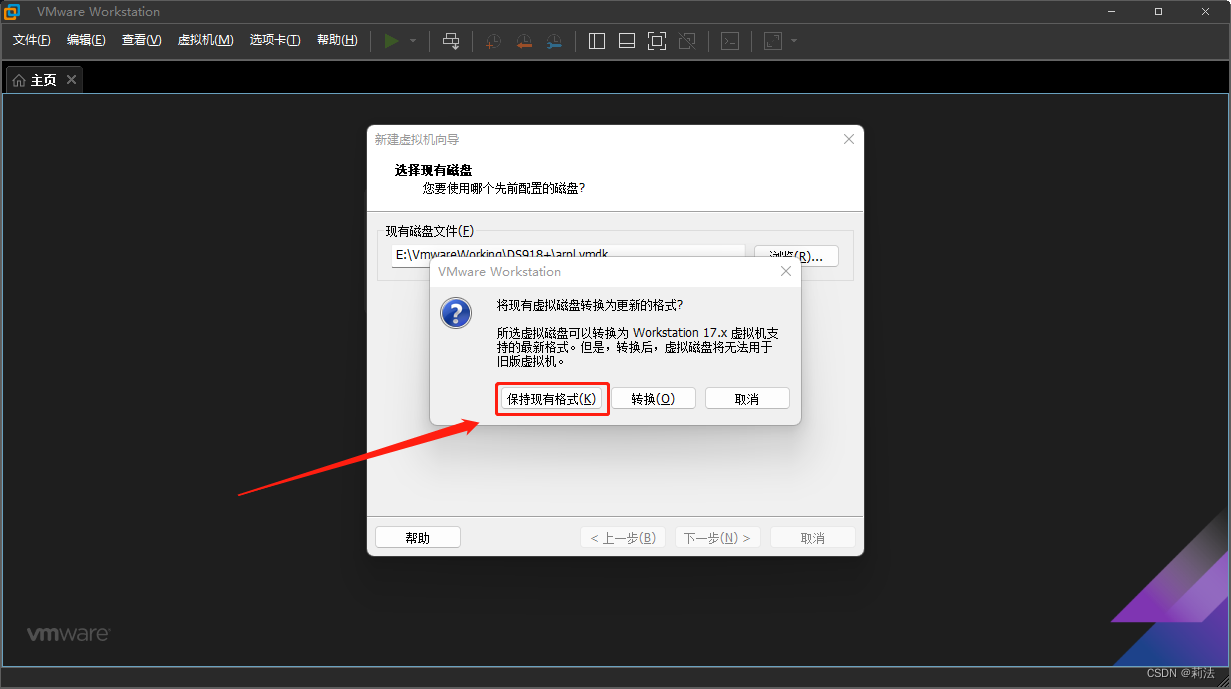
Task: Expand the stretch display dropdown arrow
Action: 794,41
